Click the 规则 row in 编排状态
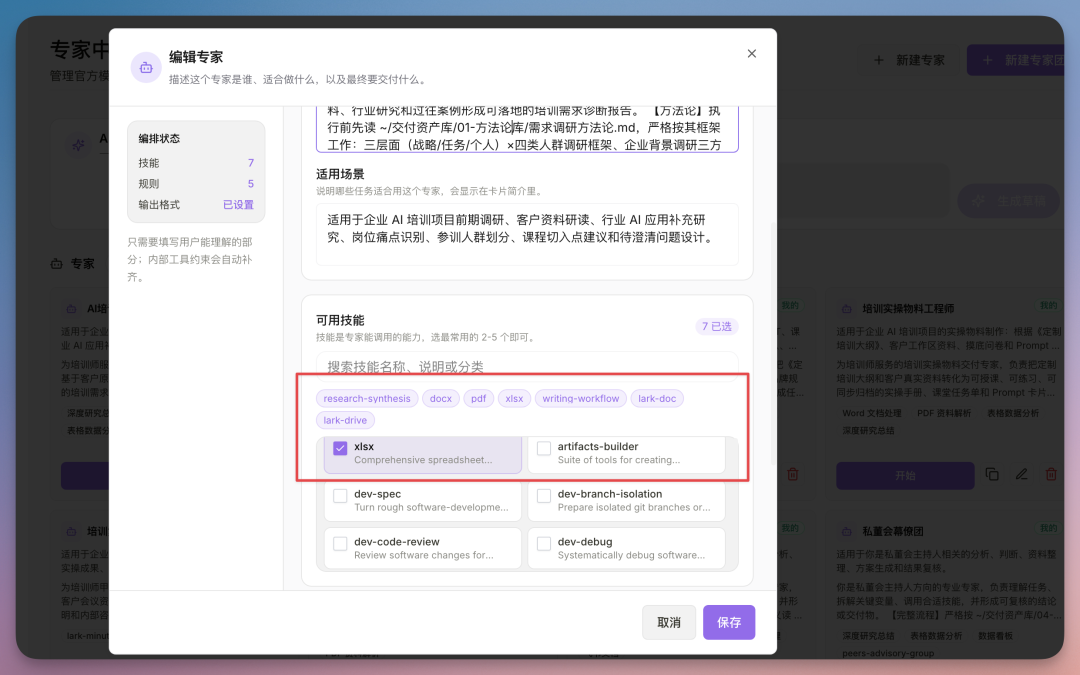The image size is (1080, 675). (196, 184)
